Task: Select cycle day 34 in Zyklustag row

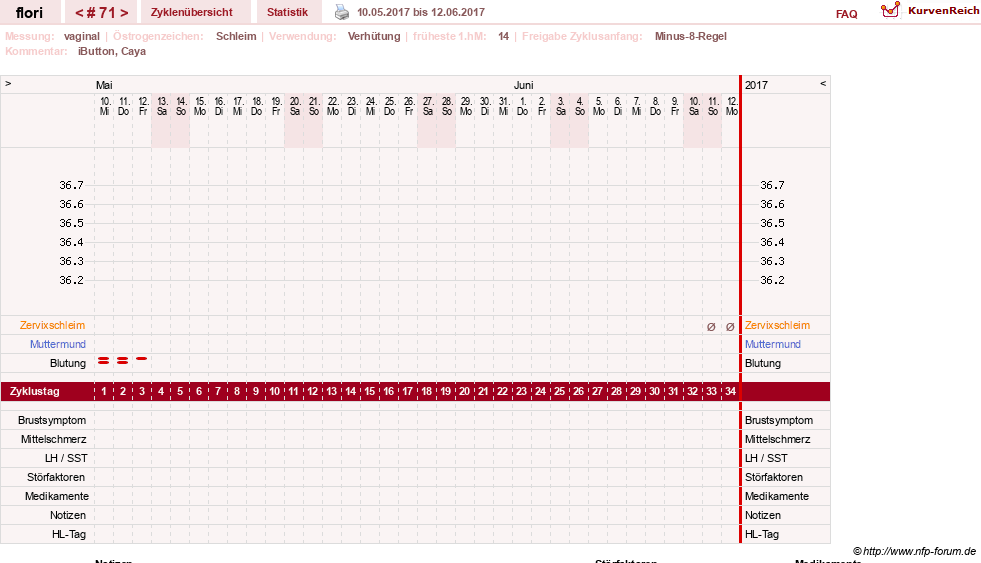Action: coord(730,392)
